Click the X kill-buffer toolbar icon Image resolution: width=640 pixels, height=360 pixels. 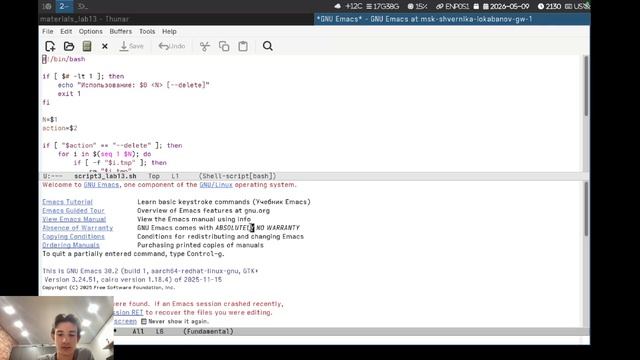pyautogui.click(x=105, y=47)
